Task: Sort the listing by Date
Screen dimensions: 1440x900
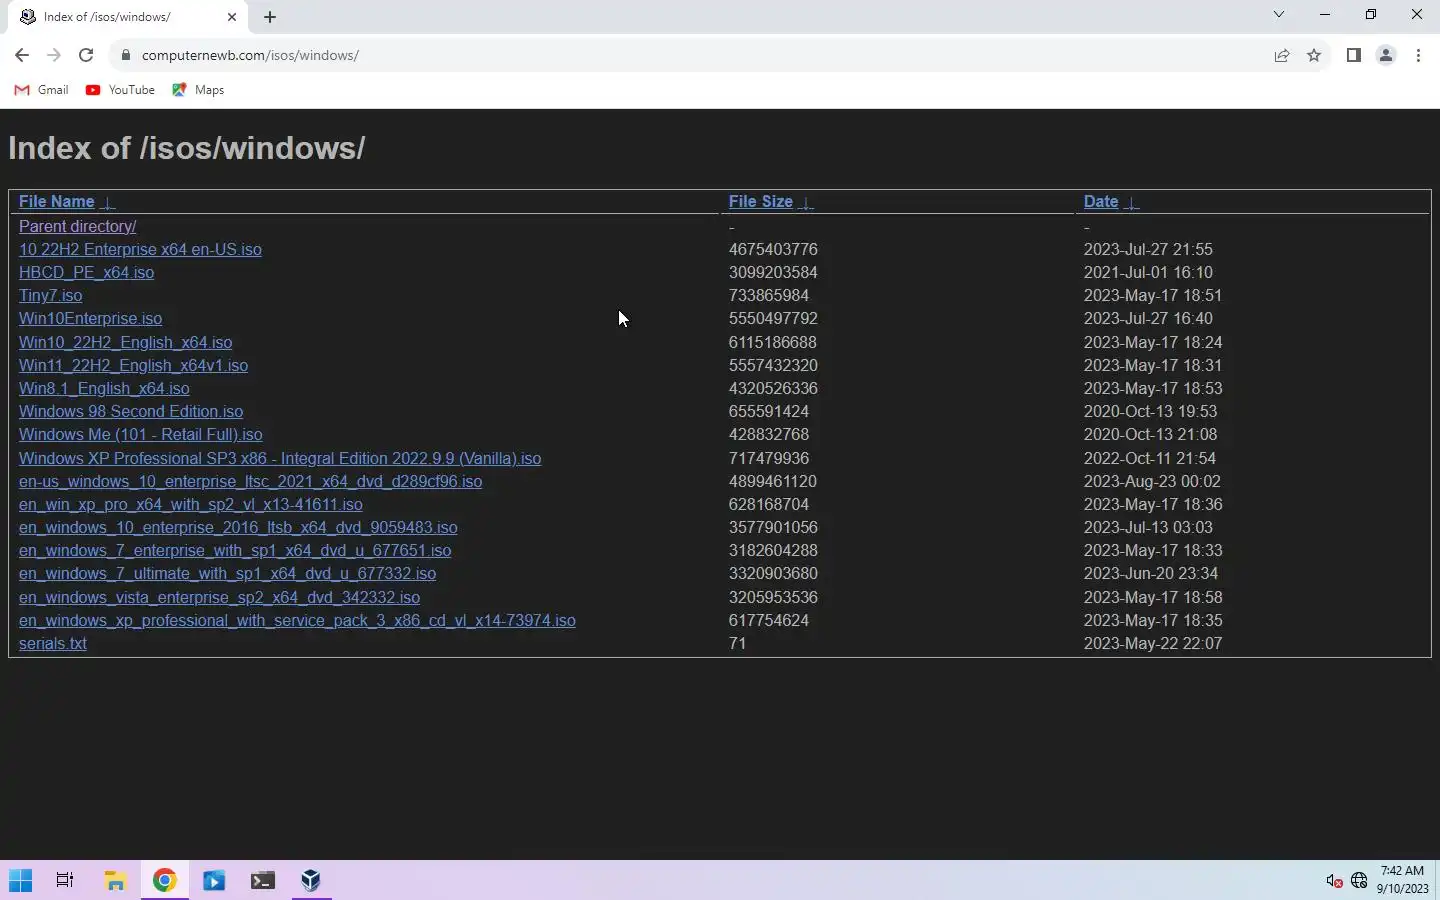Action: (x=1101, y=202)
